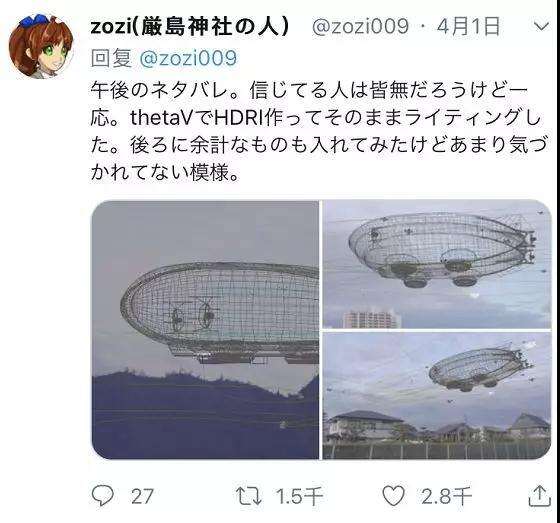
Task: Tap the share upload arrow icon
Action: (x=540, y=495)
